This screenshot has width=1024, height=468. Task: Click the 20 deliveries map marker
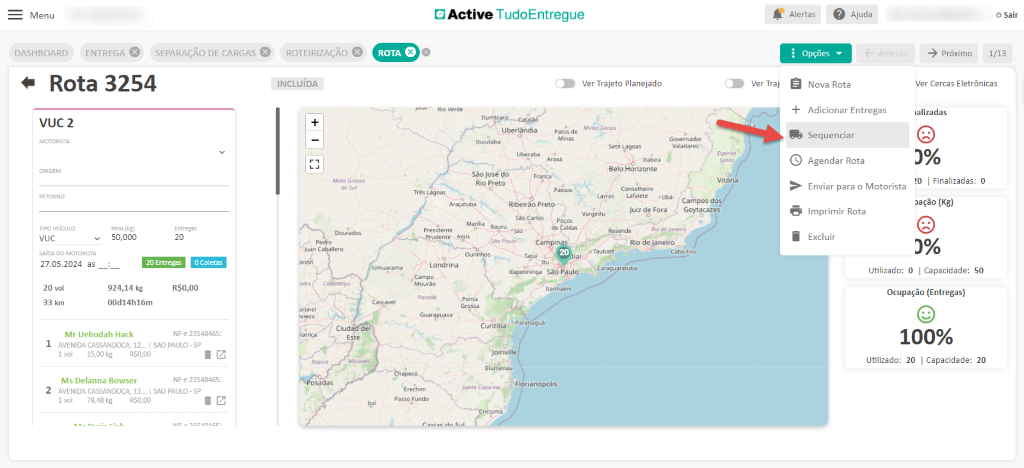[x=564, y=255]
